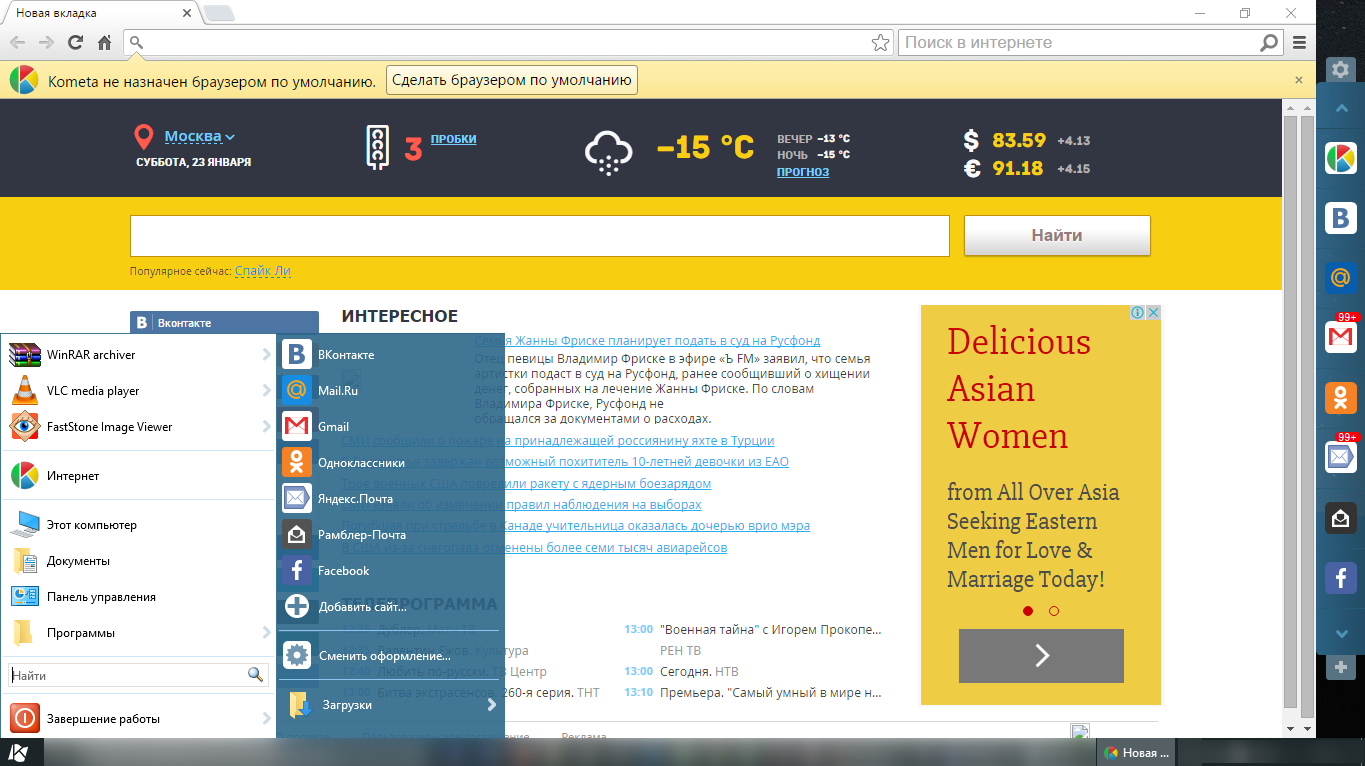Image resolution: width=1365 pixels, height=766 pixels.
Task: Open Odnoklassniki icon in right sidebar
Action: click(x=1341, y=398)
